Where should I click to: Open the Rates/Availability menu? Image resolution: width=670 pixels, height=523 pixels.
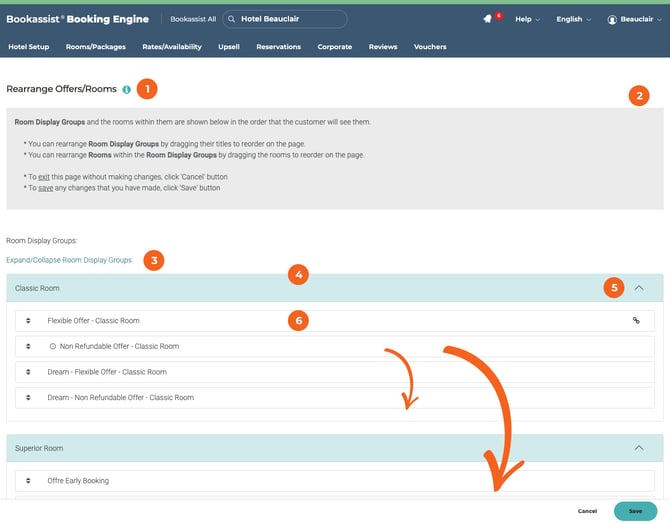click(171, 47)
